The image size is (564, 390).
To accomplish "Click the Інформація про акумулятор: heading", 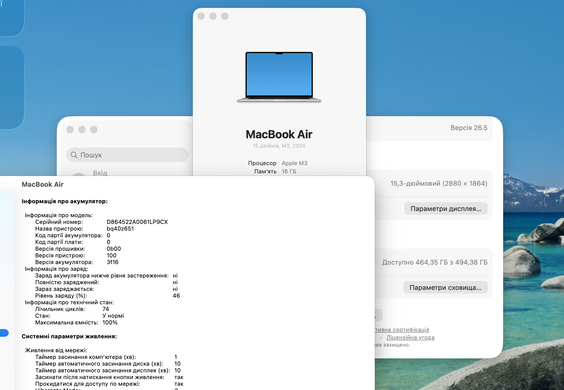I will (64, 201).
